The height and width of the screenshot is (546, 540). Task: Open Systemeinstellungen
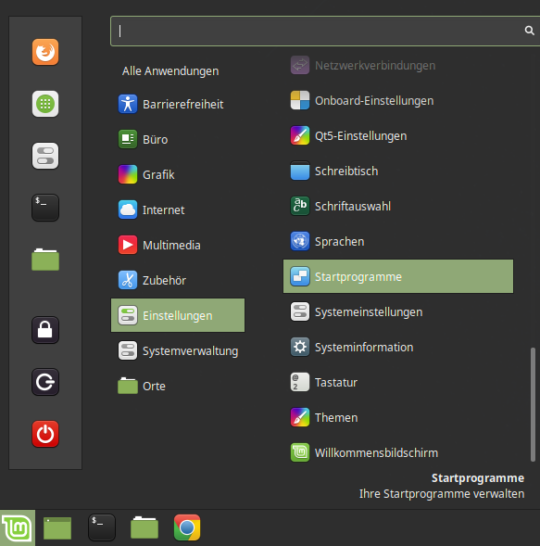coord(398,312)
